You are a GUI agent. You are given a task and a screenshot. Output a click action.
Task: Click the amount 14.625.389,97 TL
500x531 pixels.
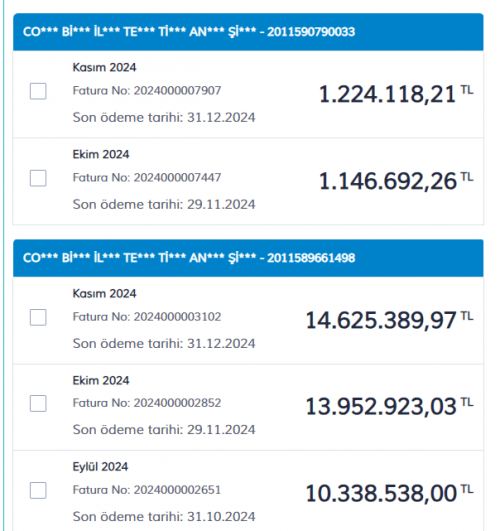(389, 320)
